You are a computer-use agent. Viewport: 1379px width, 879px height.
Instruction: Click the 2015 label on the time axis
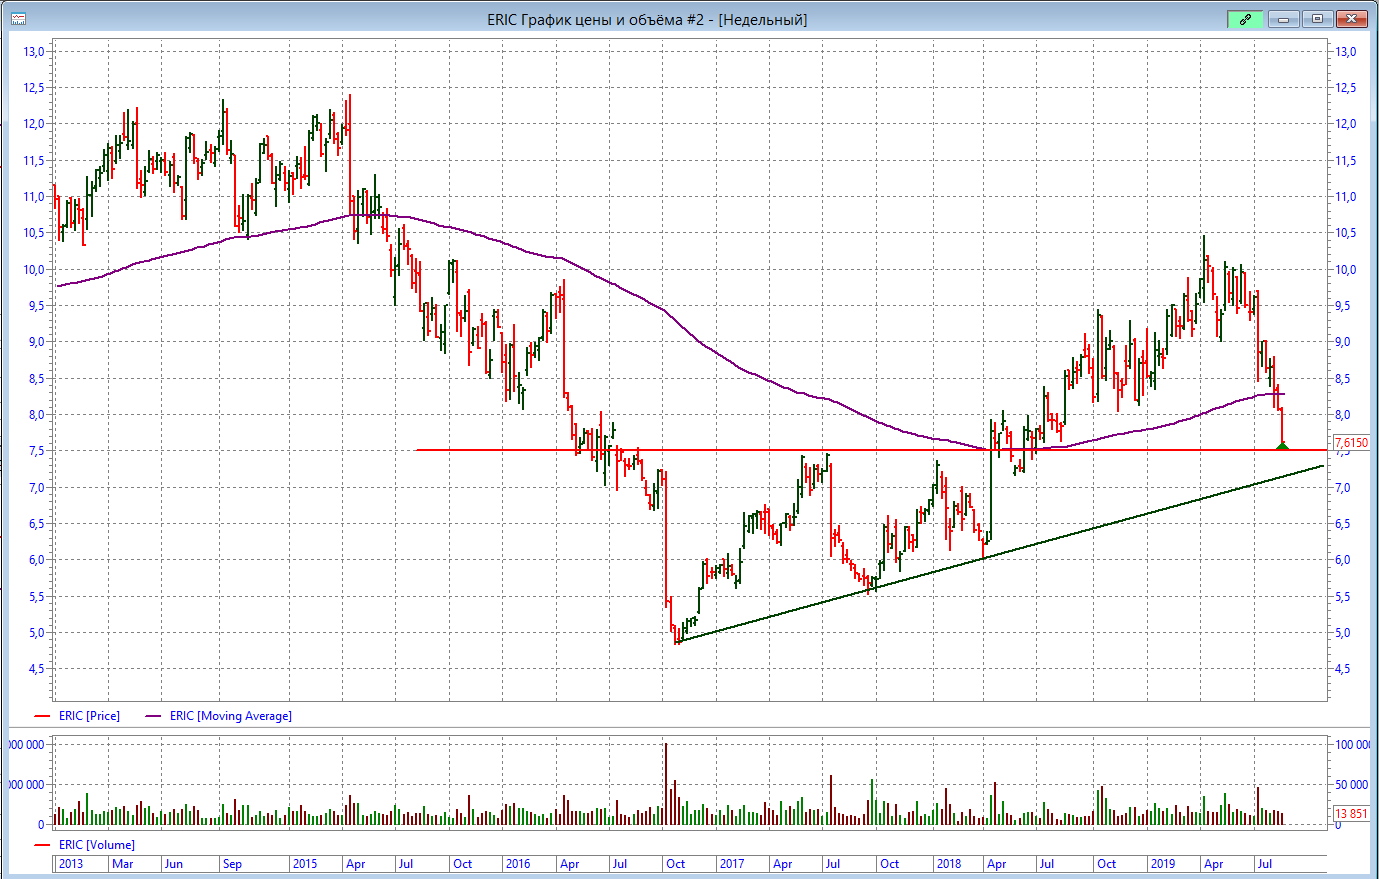coord(304,864)
